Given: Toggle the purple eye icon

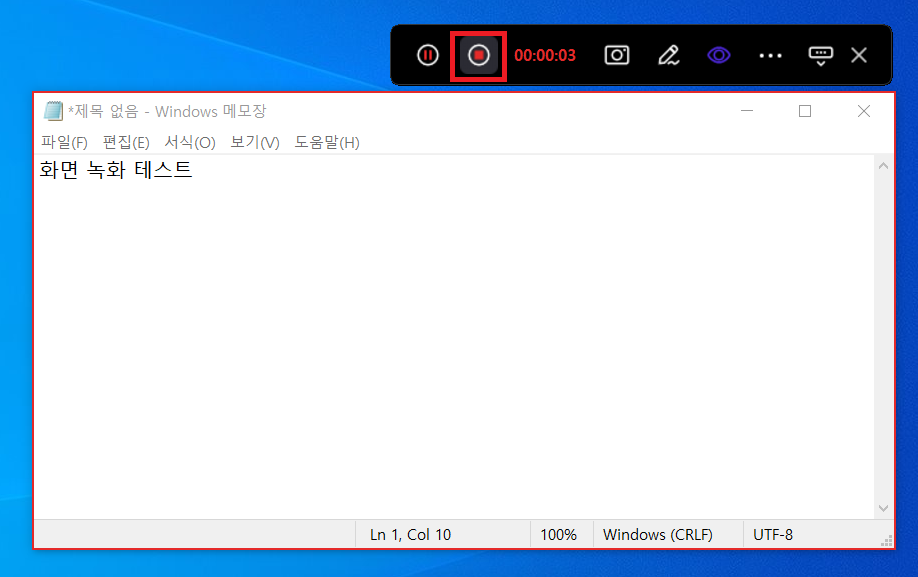Looking at the screenshot, I should [x=719, y=55].
